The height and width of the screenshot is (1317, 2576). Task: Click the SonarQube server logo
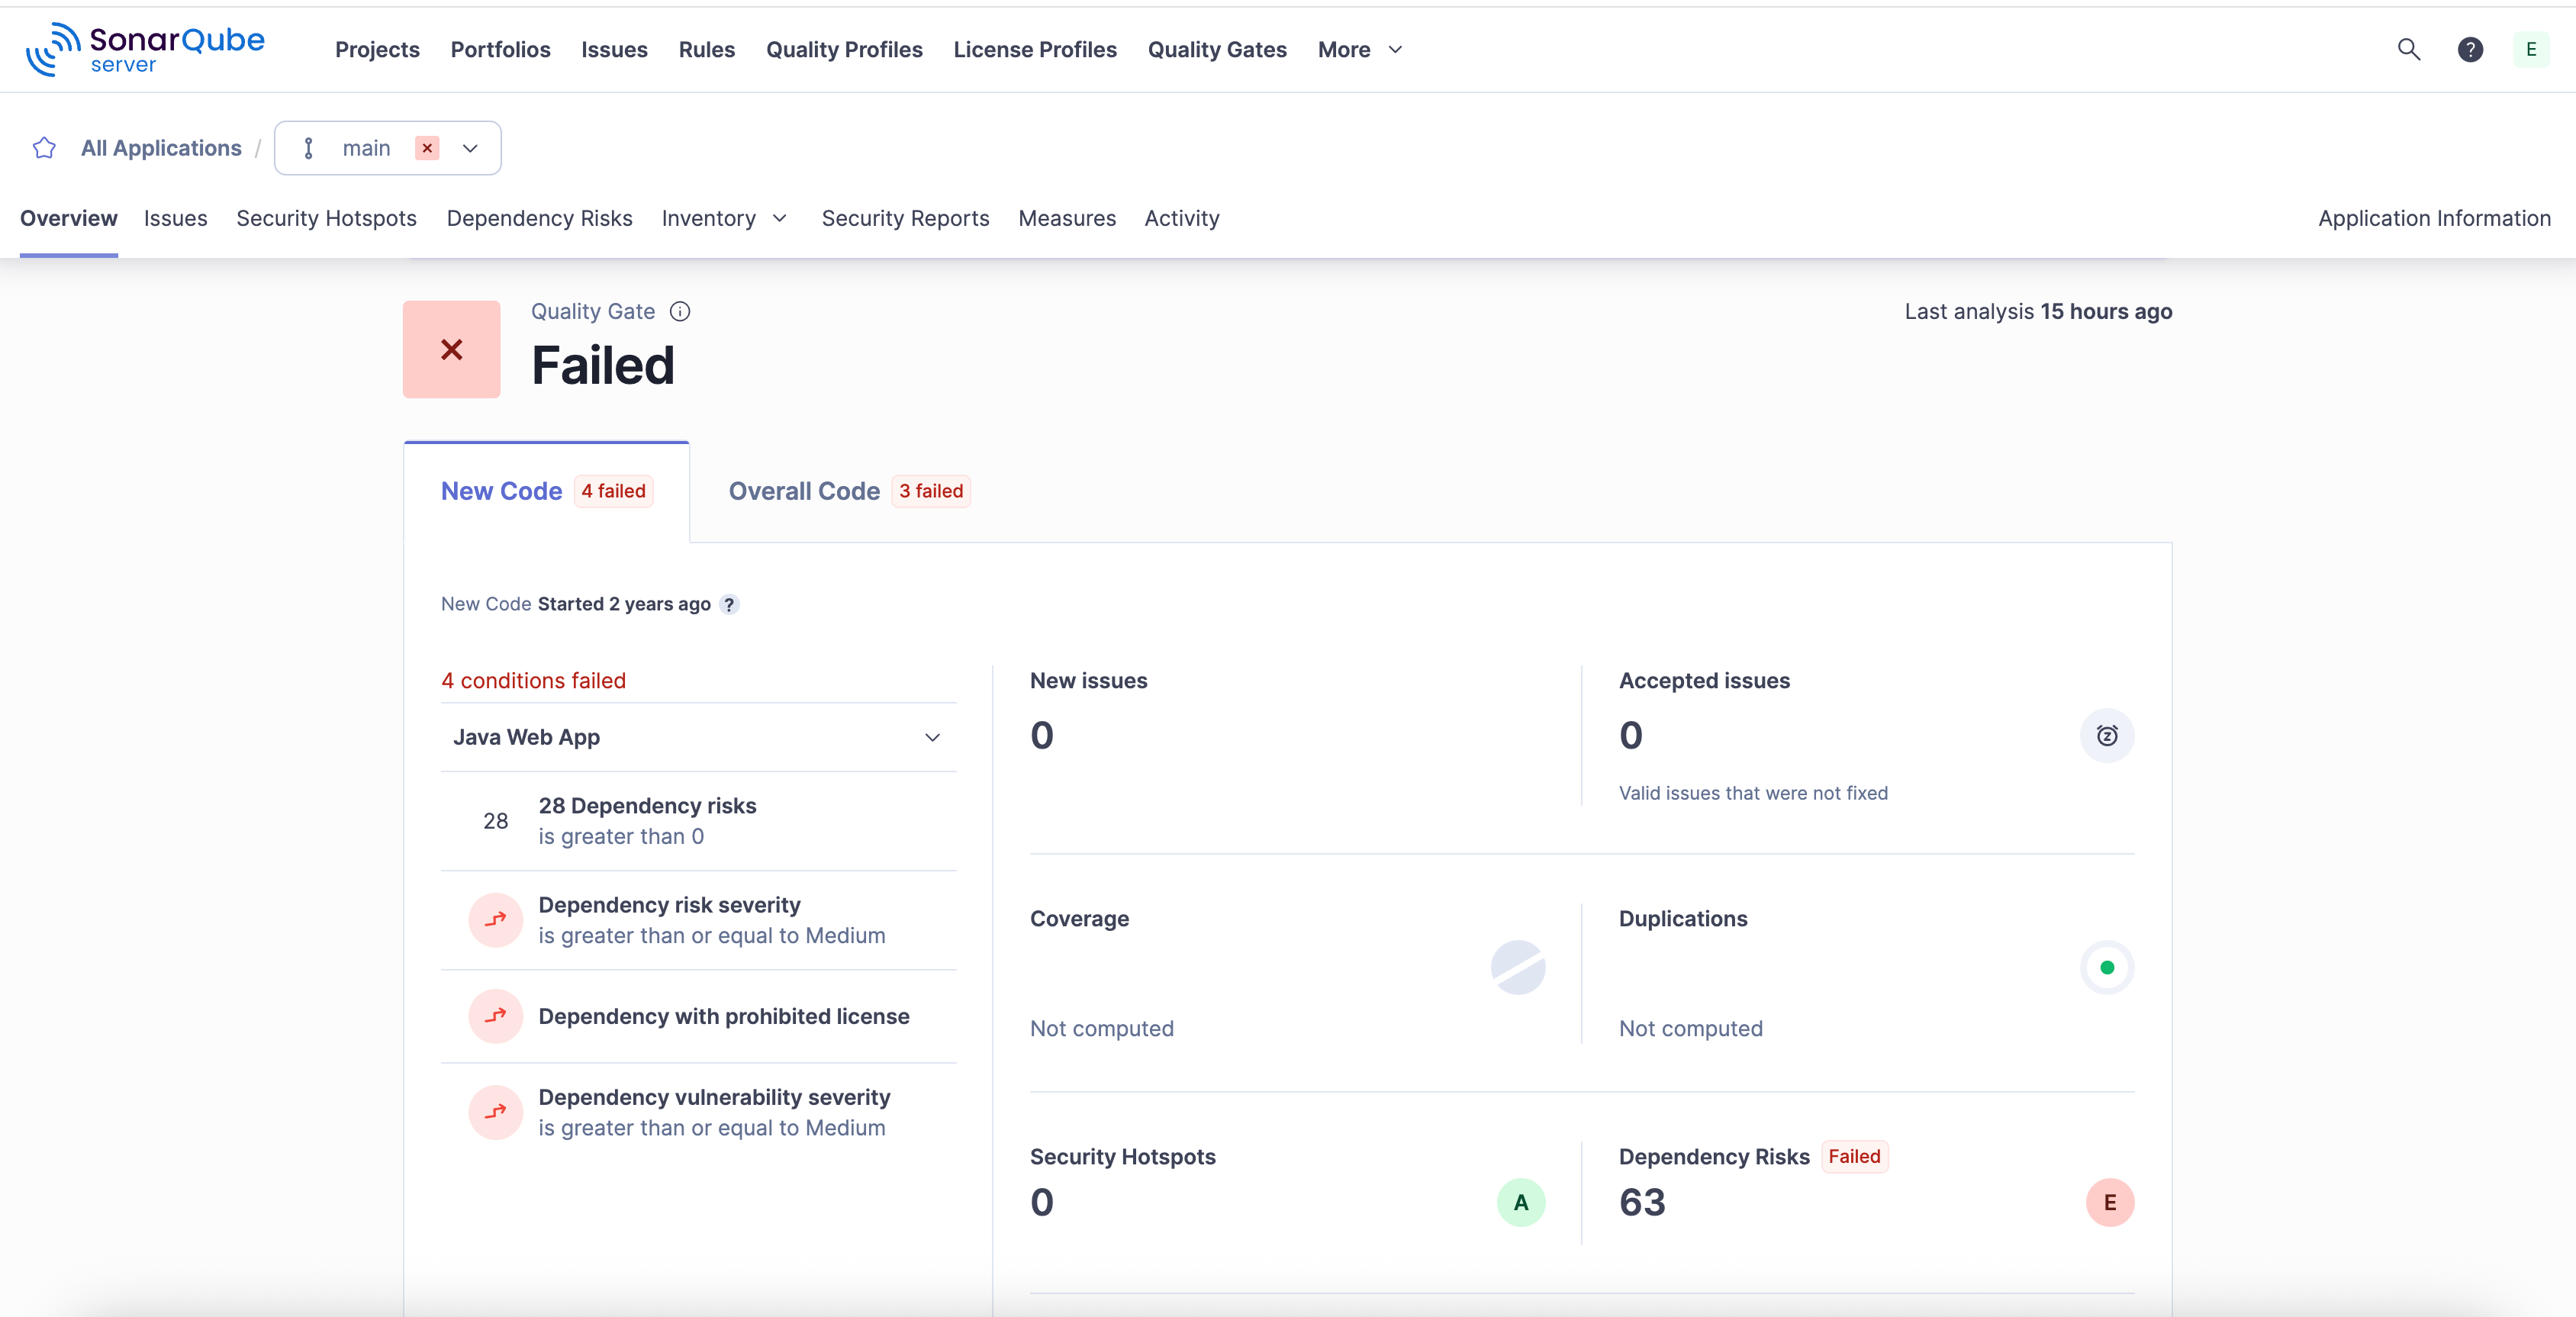pos(146,49)
